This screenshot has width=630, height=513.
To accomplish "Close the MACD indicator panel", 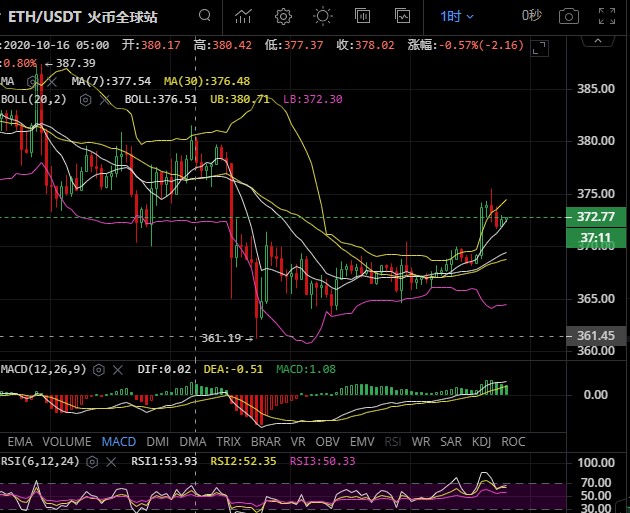I will pos(117,370).
